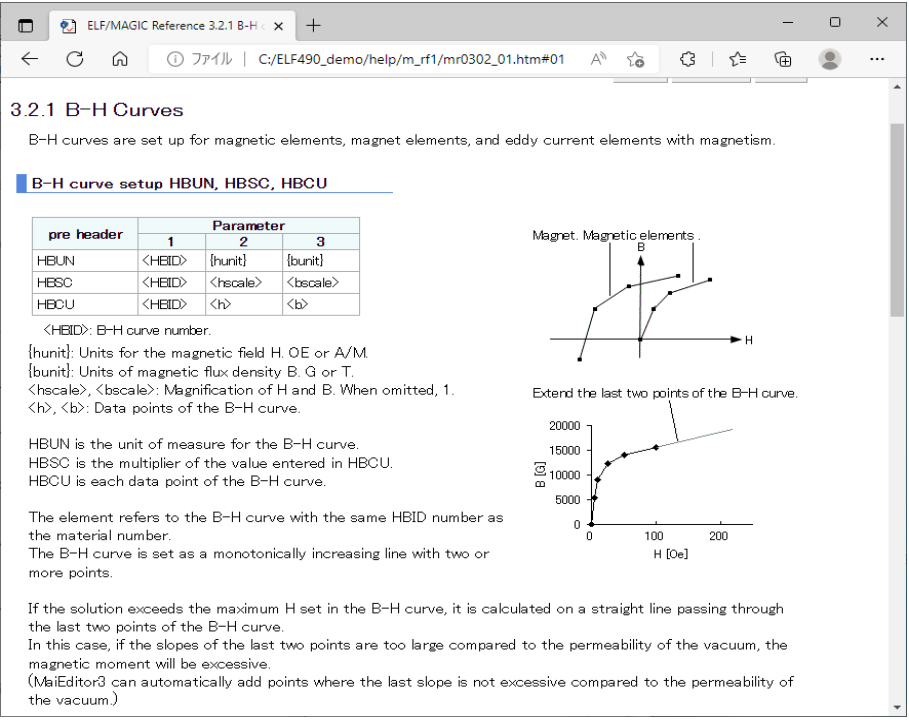This screenshot has height=722, width=909.
Task: Click the 'pre header' table heading
Action: click(85, 234)
